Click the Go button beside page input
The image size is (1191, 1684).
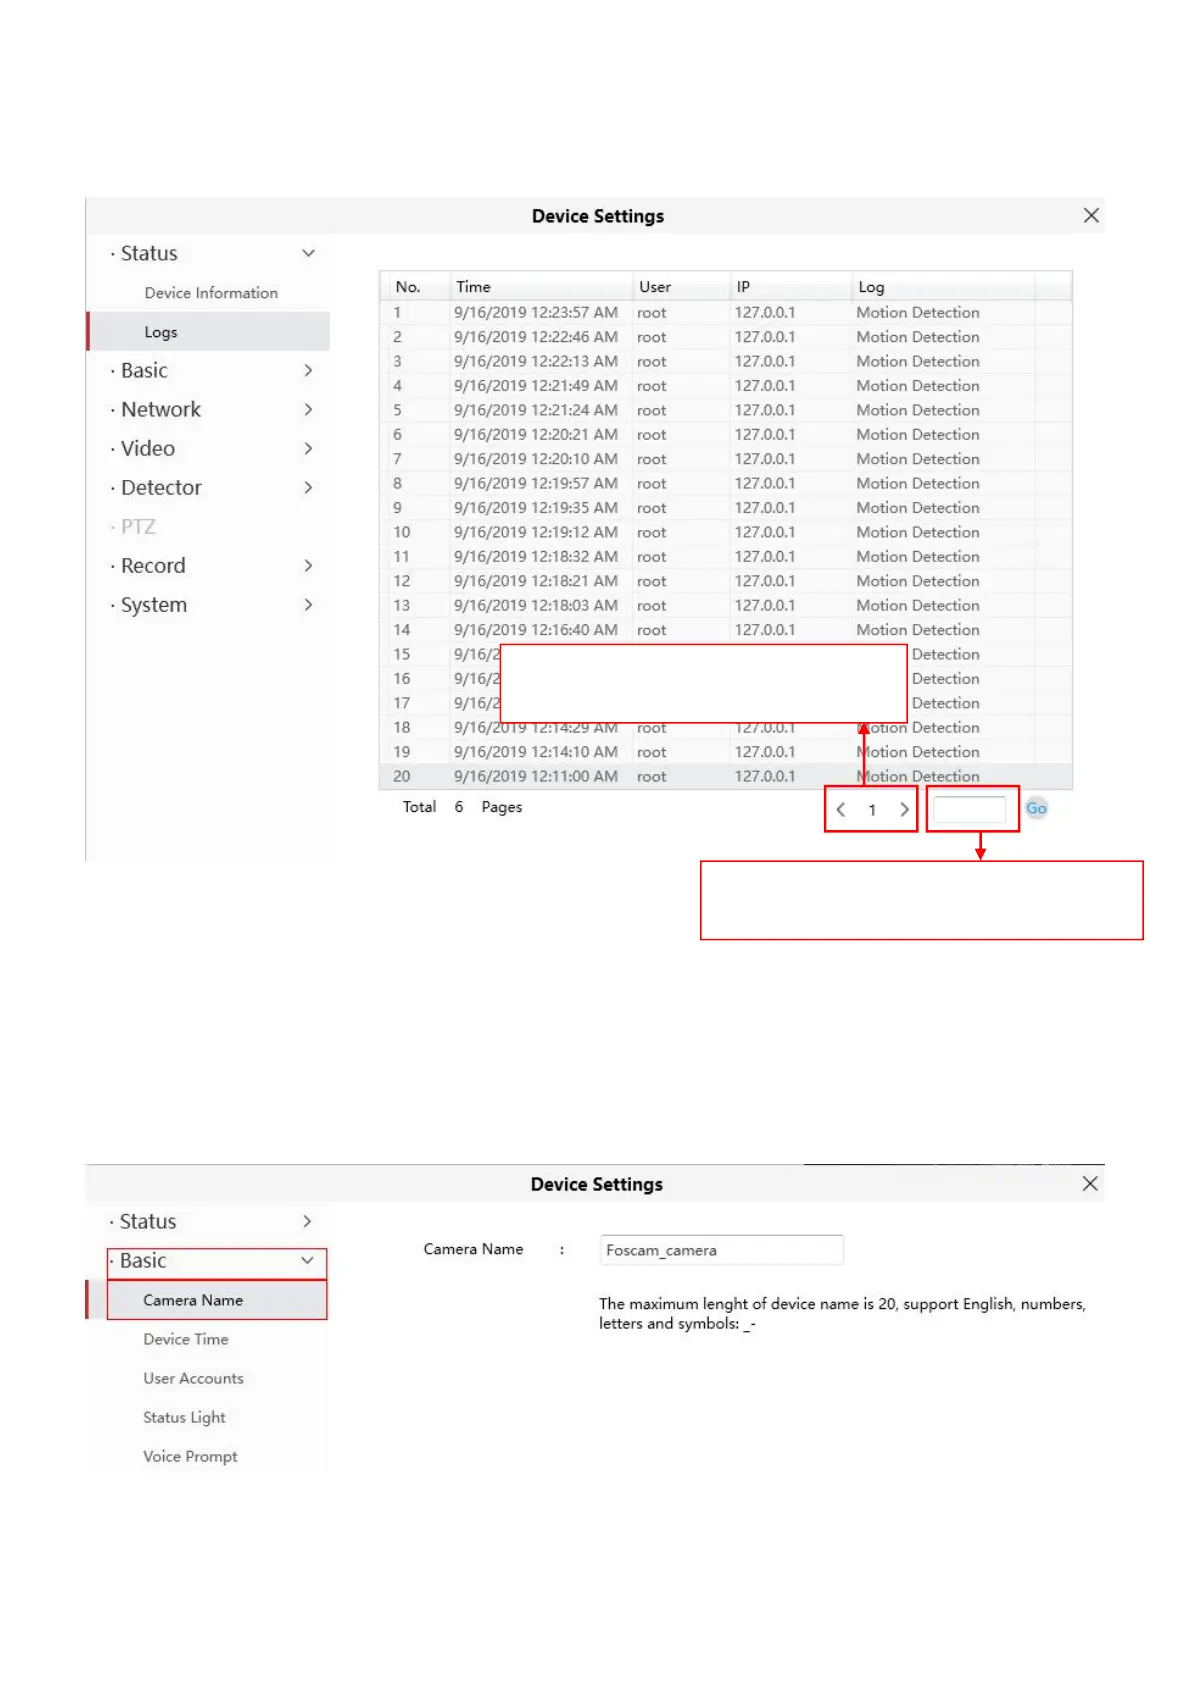(x=1036, y=808)
